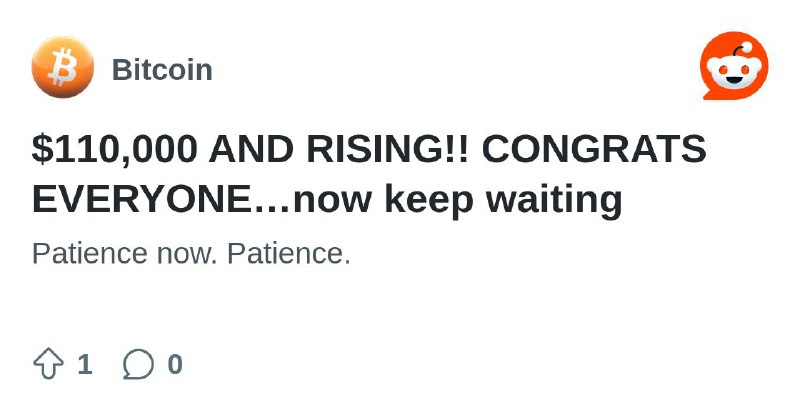800x417 pixels.
Task: Click the first "Patience" in the post body
Action: point(90,253)
